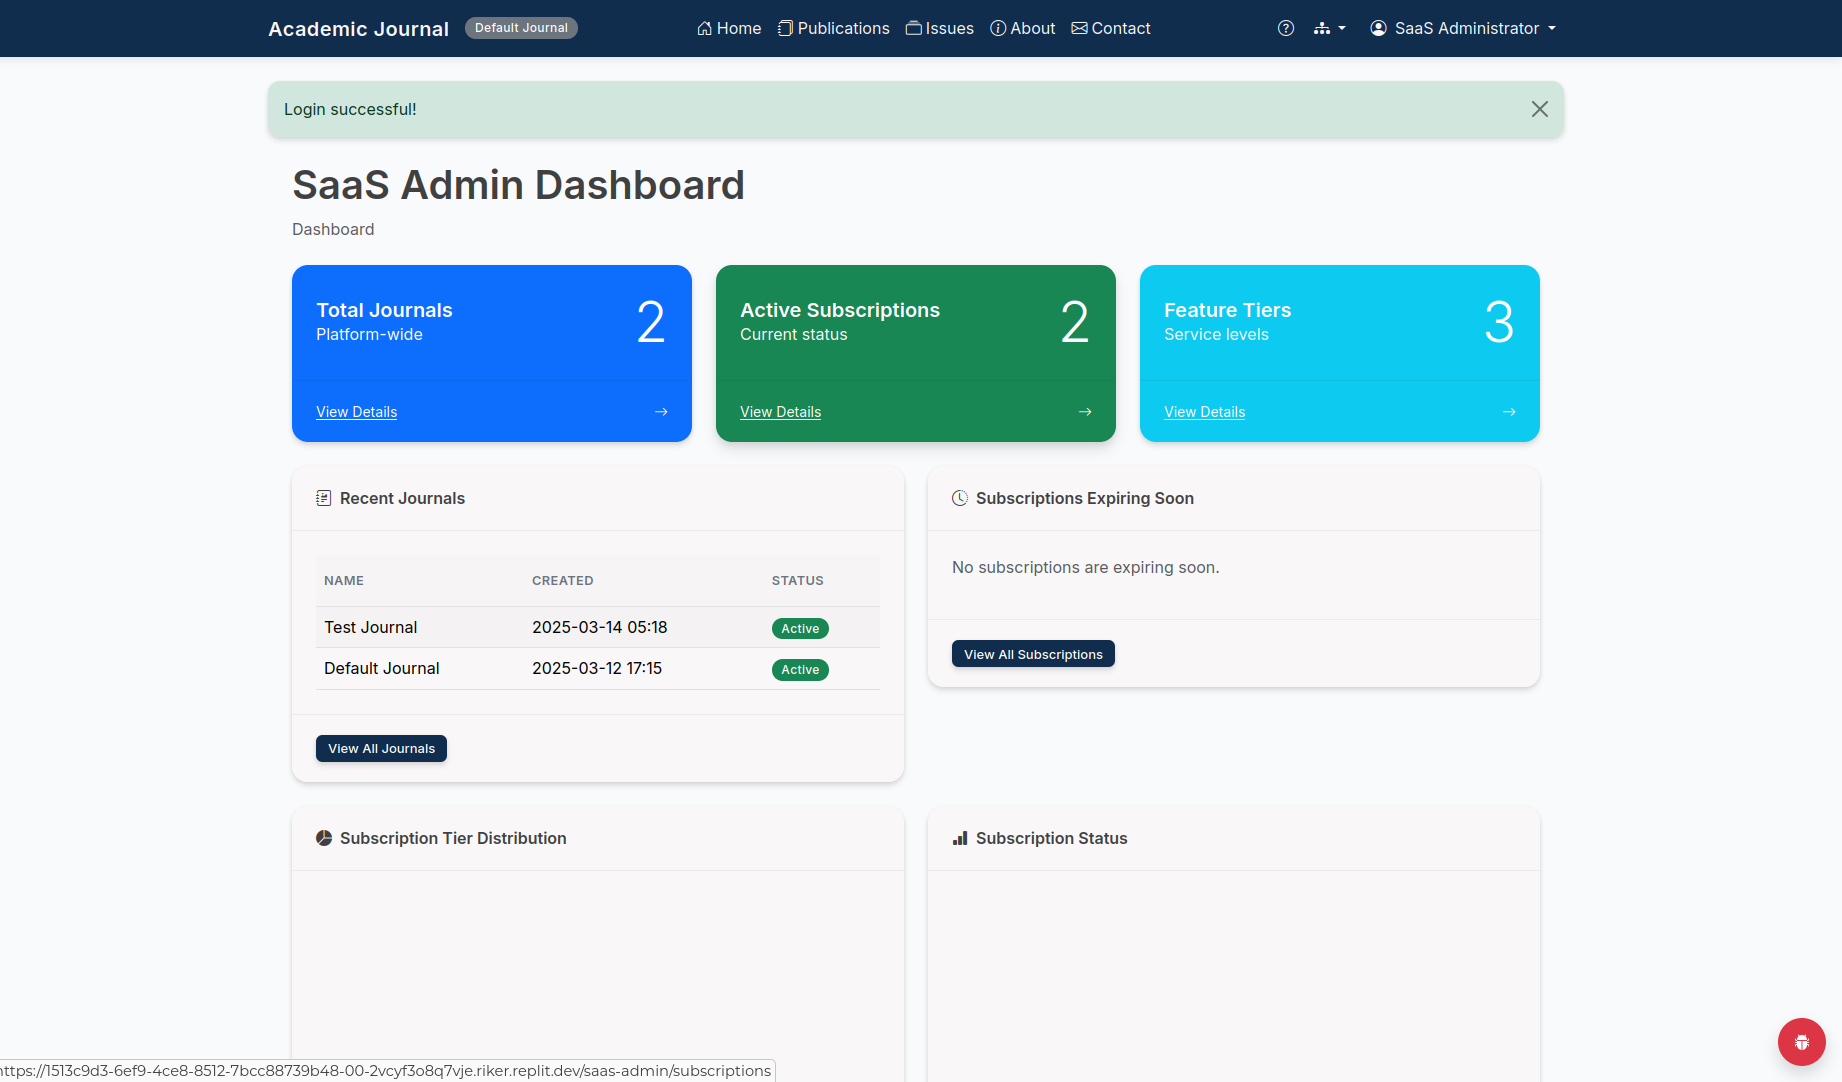Click the STATUS column header

(x=797, y=580)
